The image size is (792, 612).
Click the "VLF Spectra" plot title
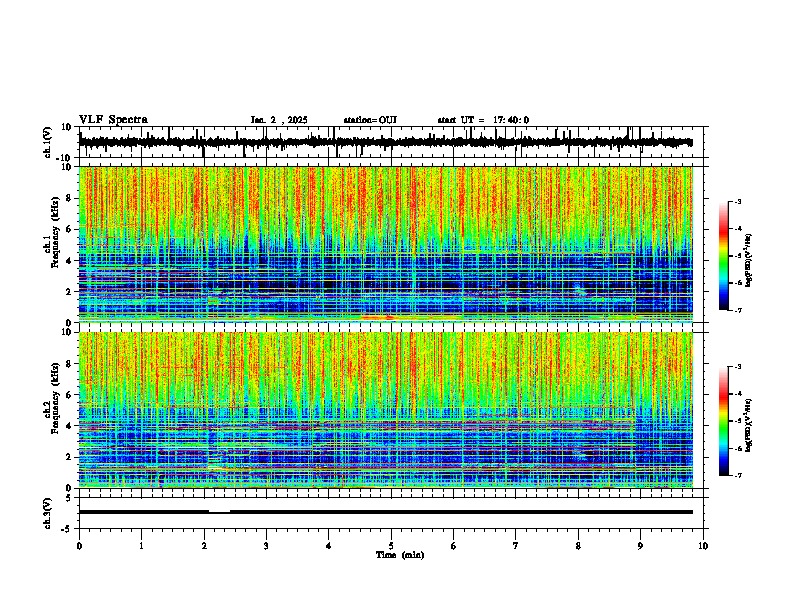[x=113, y=120]
